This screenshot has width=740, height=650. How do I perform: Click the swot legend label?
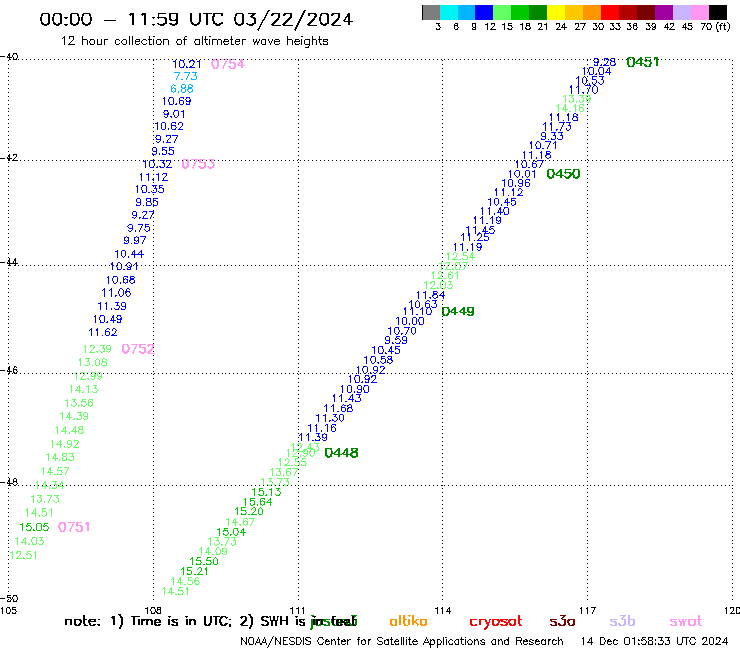(686, 622)
